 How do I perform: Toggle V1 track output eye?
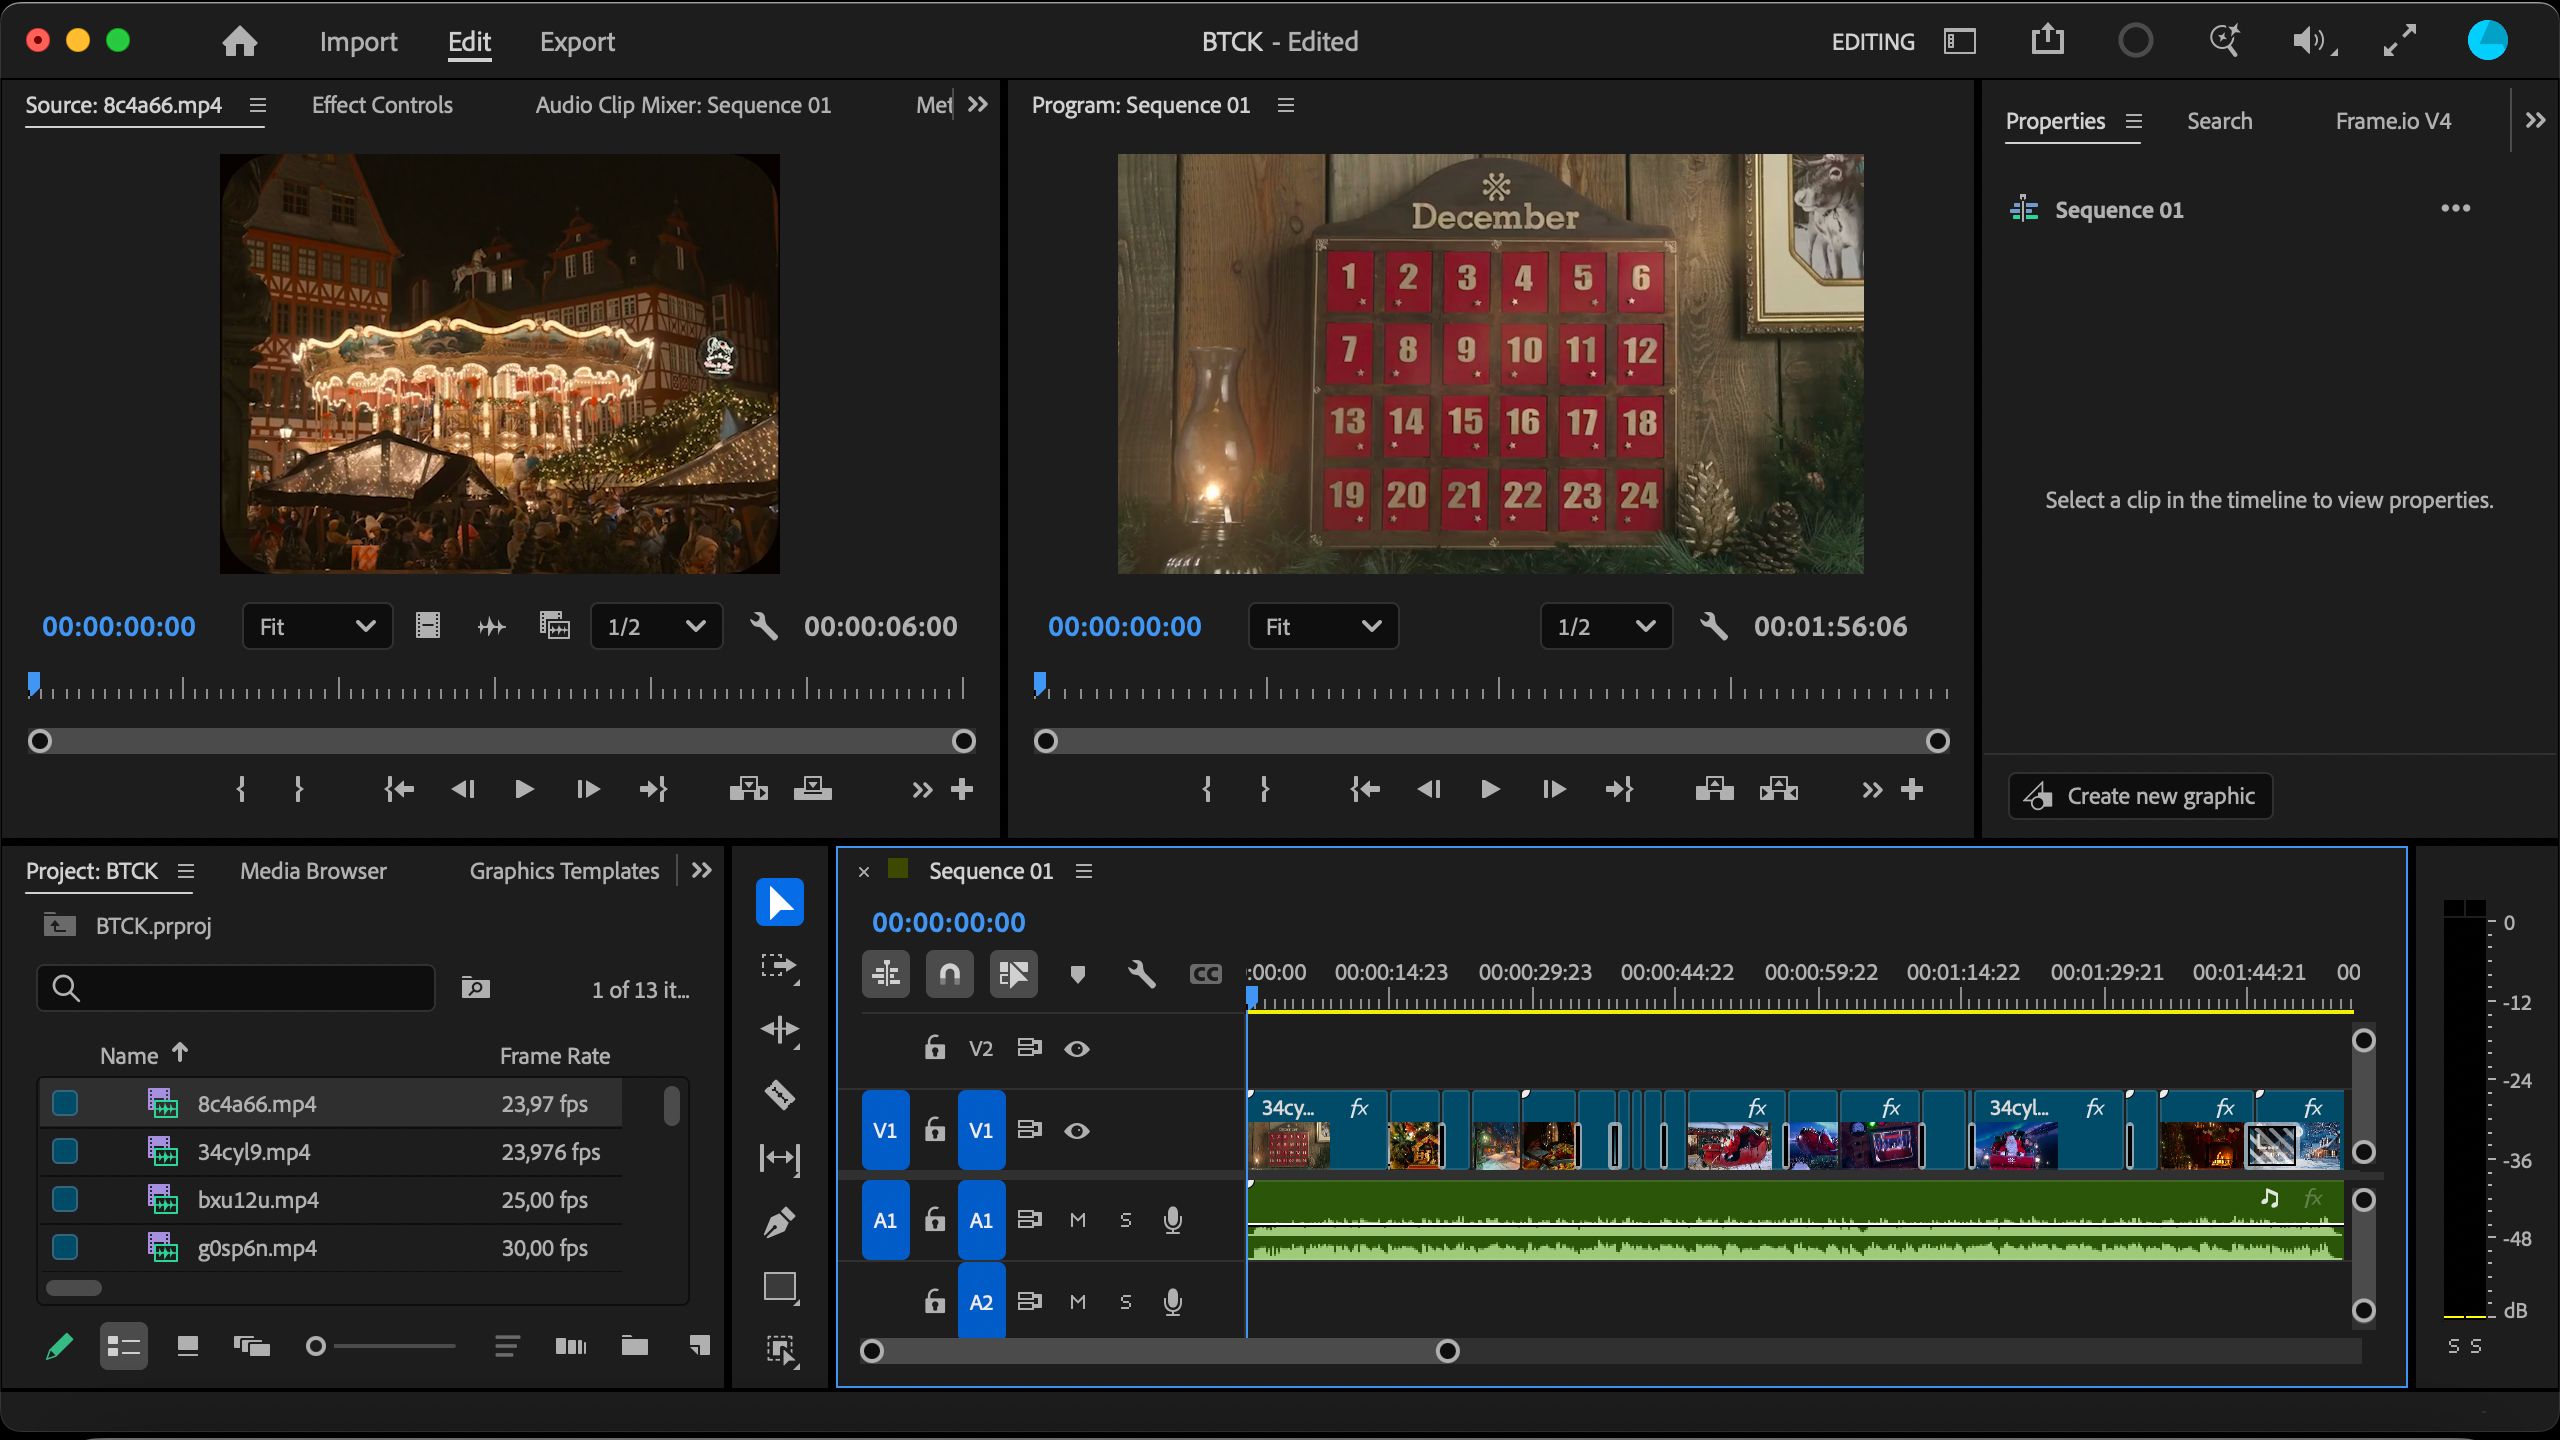[x=1077, y=1131]
